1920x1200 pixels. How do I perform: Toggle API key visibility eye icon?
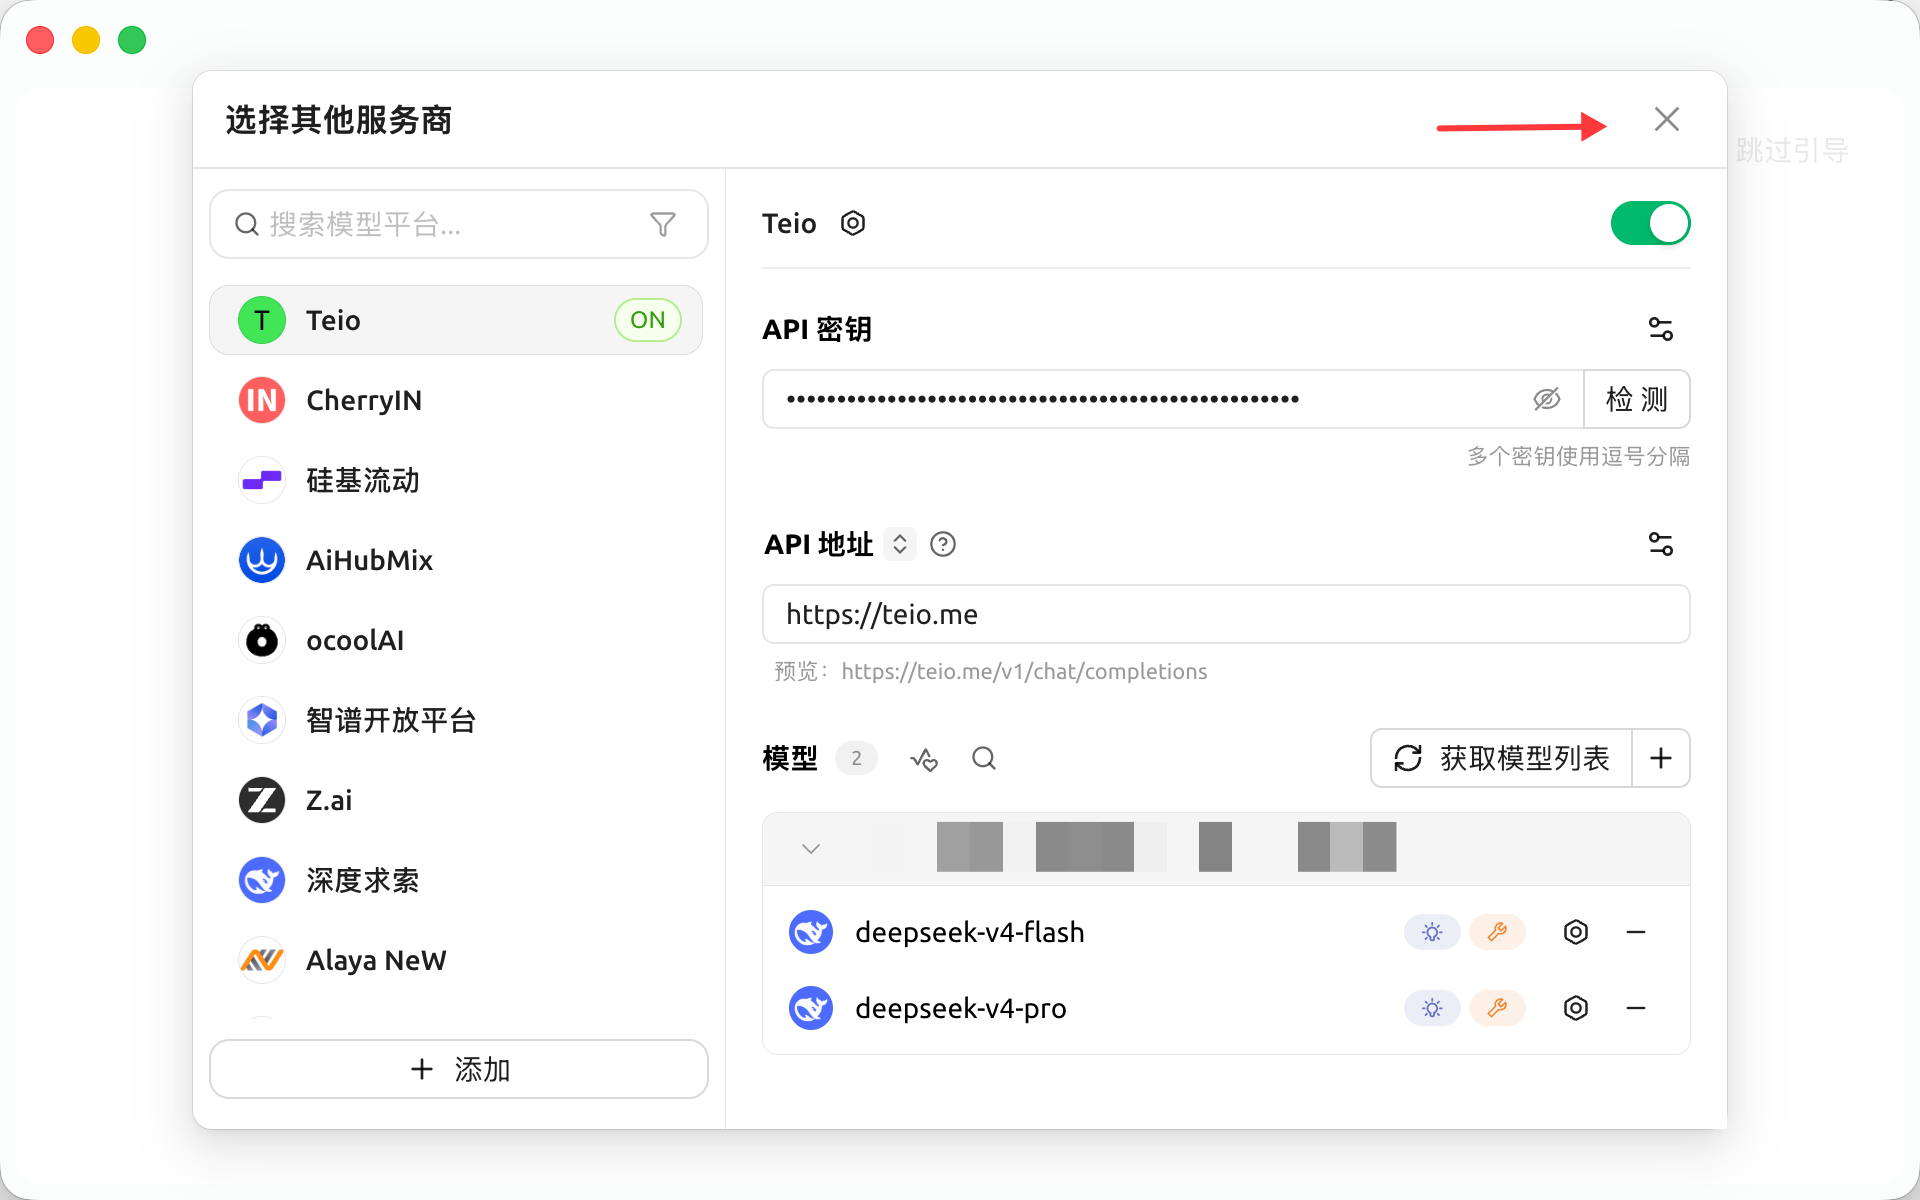click(1547, 399)
